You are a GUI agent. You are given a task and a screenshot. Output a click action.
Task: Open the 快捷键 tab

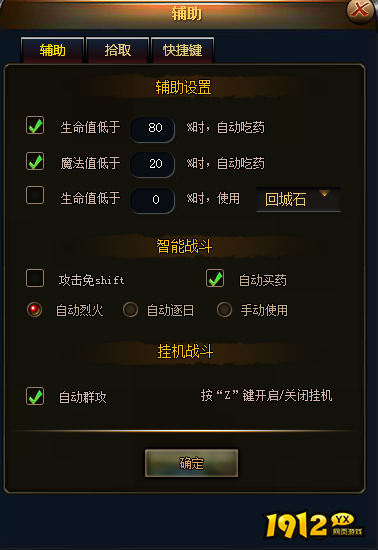click(182, 50)
